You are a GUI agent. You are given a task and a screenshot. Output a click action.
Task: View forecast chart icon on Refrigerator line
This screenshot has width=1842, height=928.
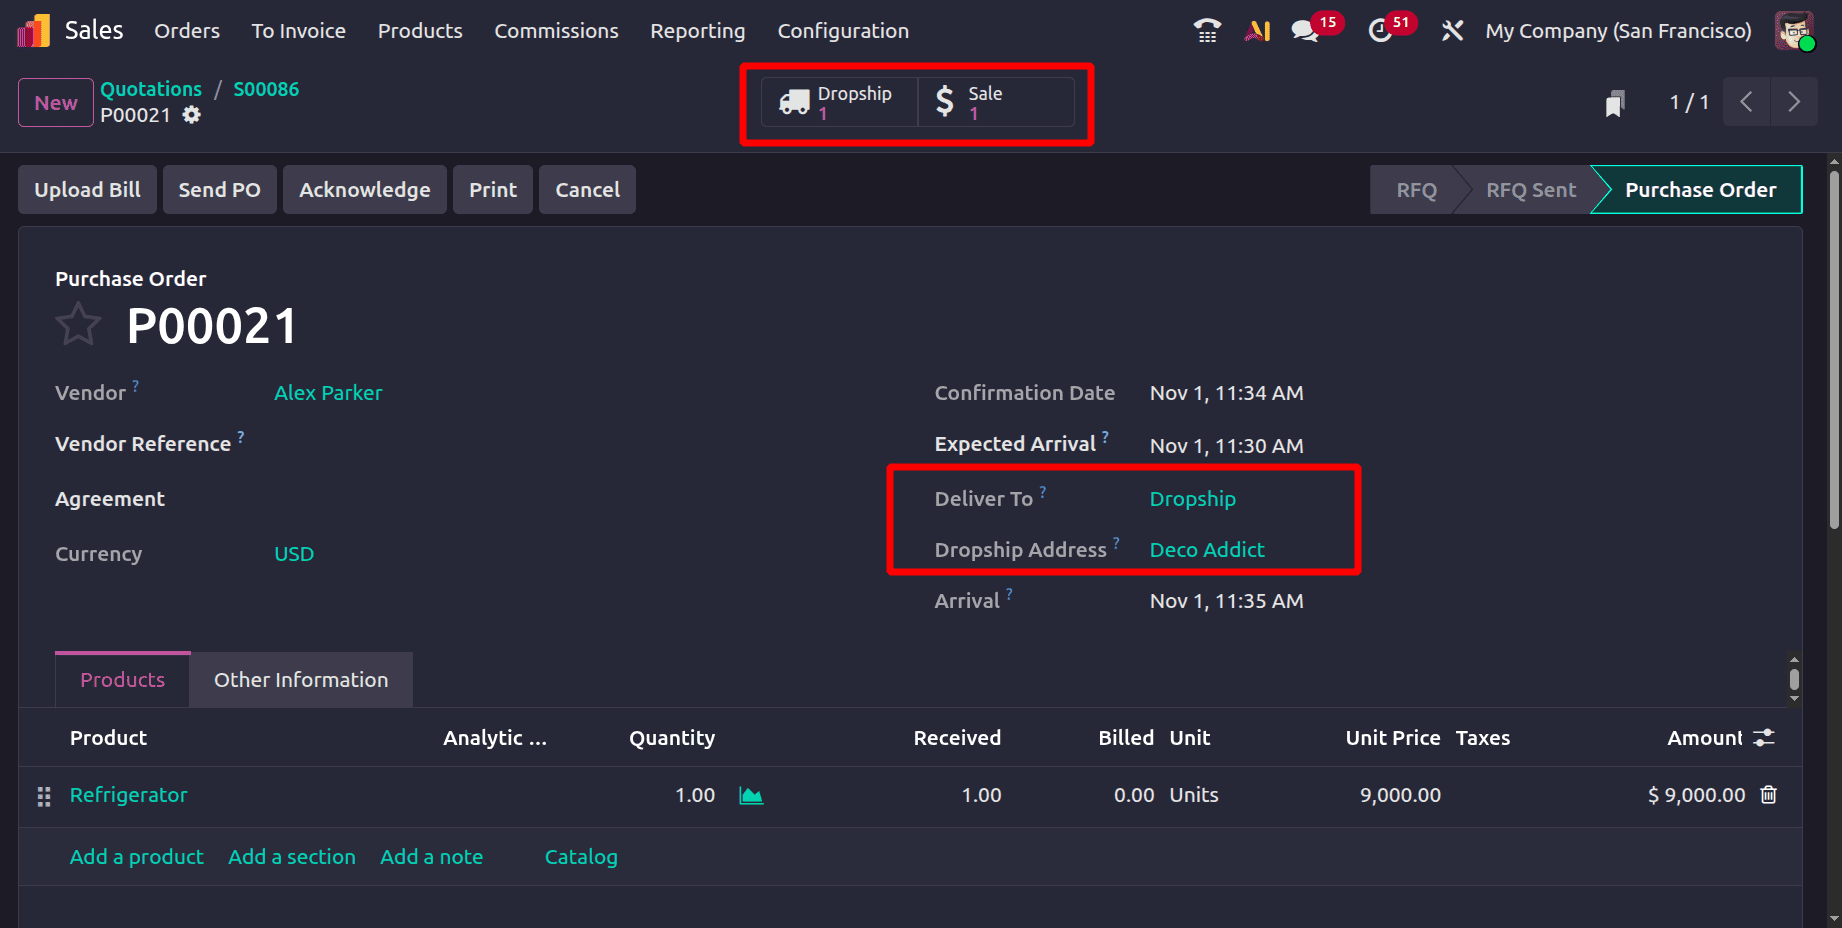click(x=751, y=795)
